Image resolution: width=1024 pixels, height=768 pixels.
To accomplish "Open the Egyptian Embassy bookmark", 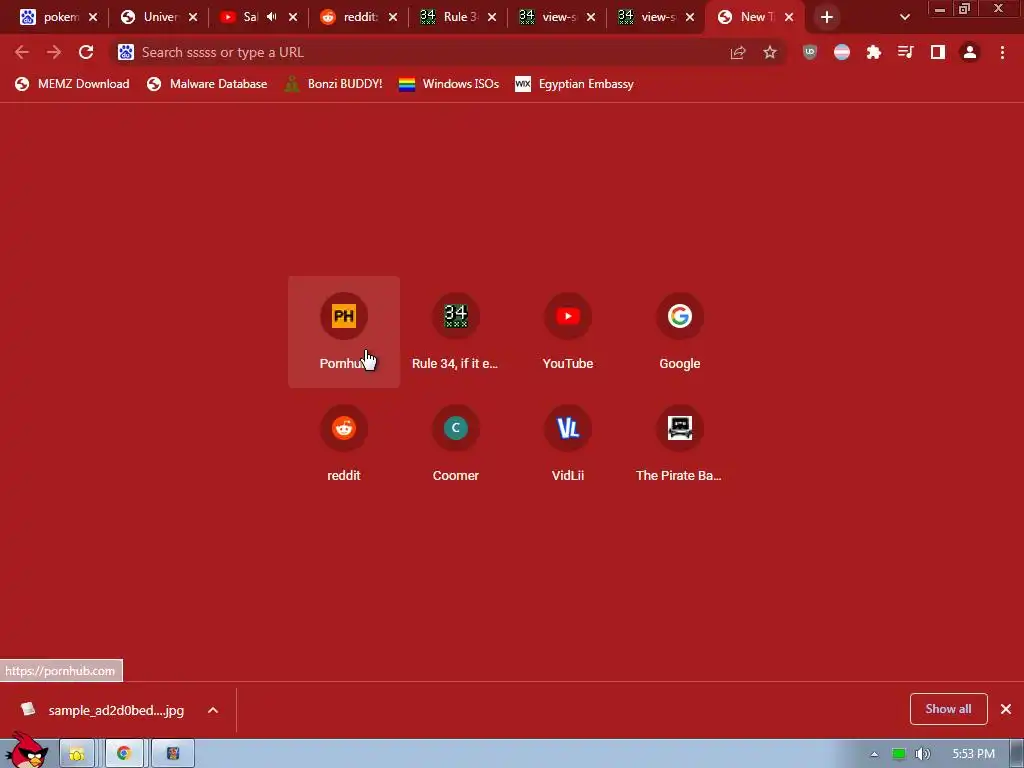I will pyautogui.click(x=575, y=84).
